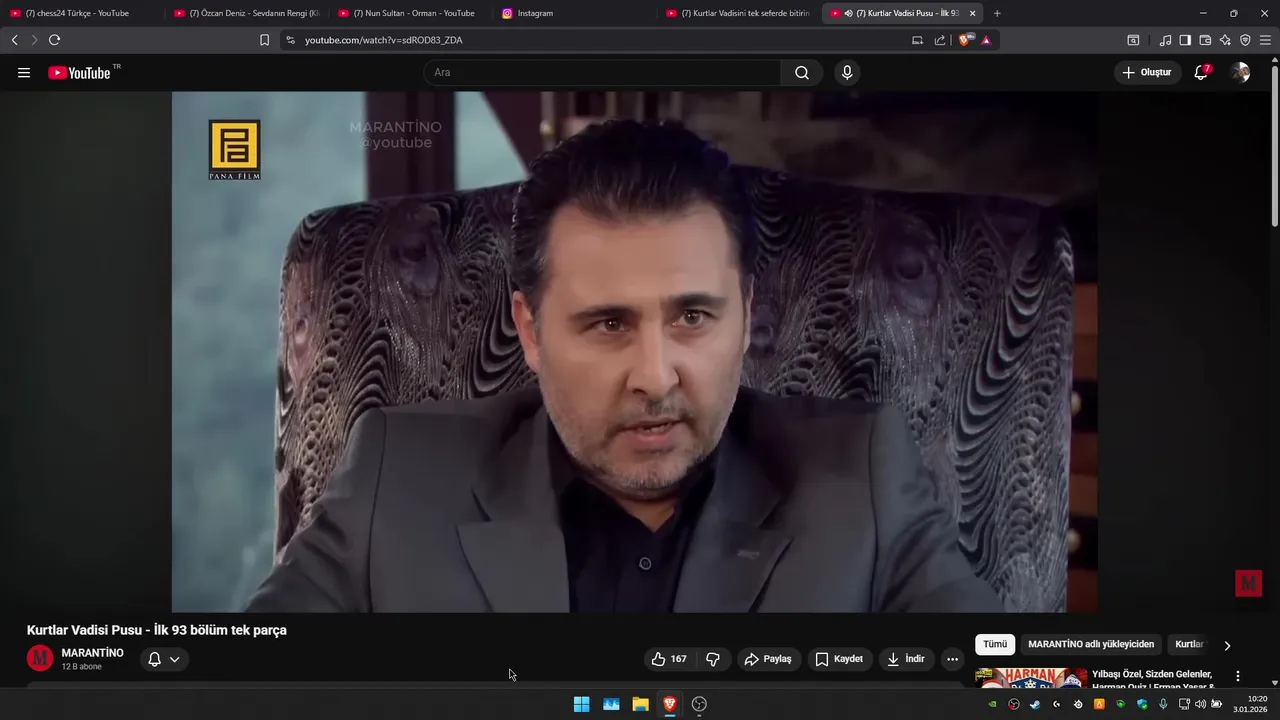Viewport: 1280px width, 720px height.
Task: Open Brave Wallet icon
Action: tap(1205, 40)
